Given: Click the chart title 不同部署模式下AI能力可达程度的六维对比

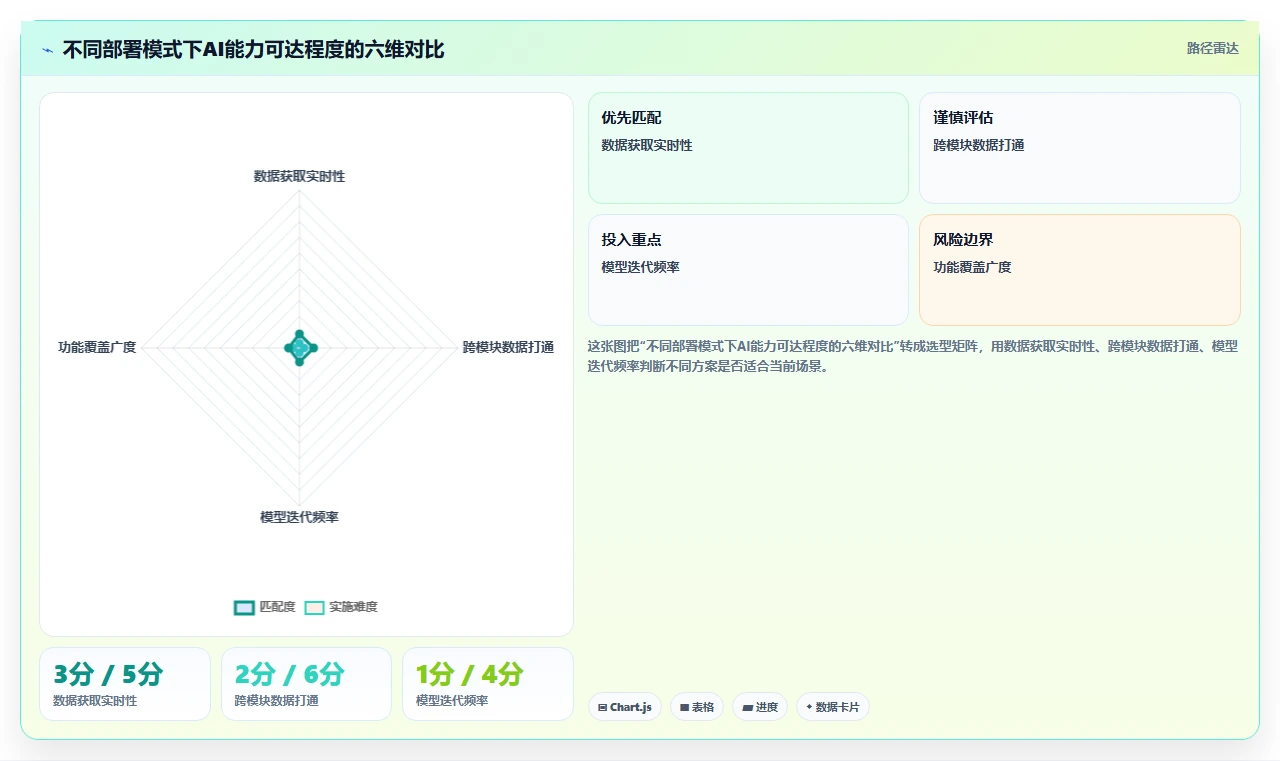Looking at the screenshot, I should tap(253, 49).
